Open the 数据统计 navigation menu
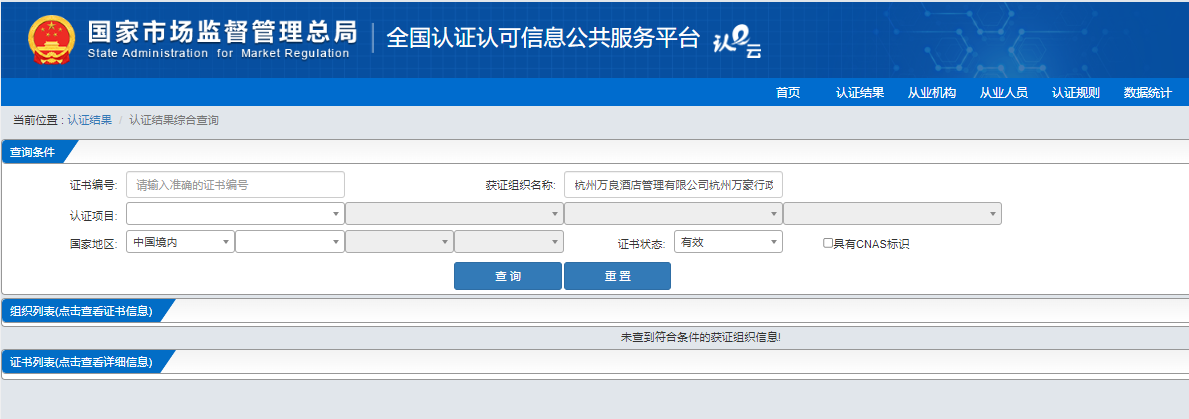The height and width of the screenshot is (419, 1189). pyautogui.click(x=1147, y=92)
